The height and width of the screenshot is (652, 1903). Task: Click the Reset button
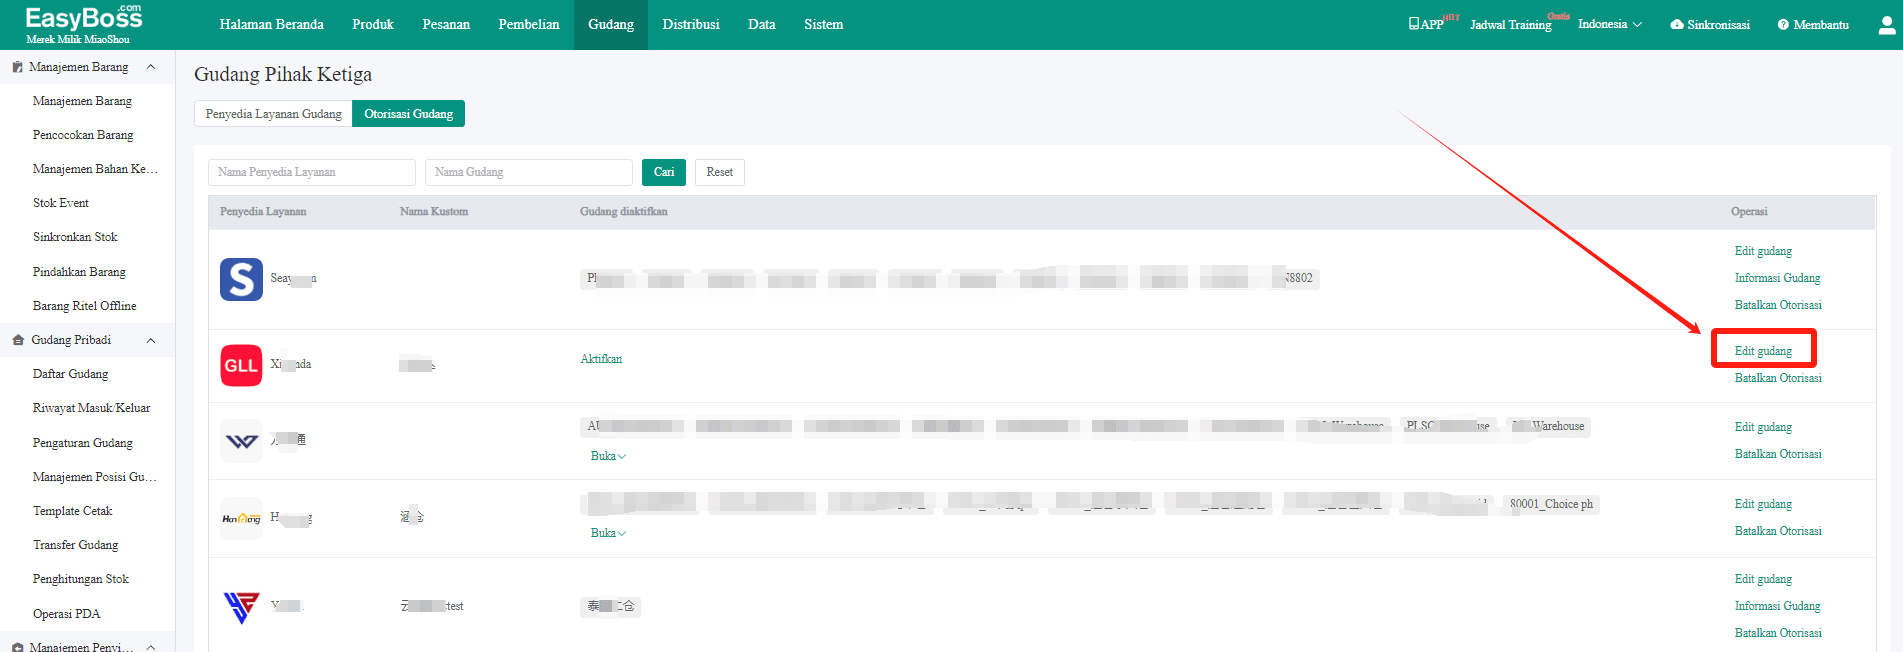pos(720,172)
